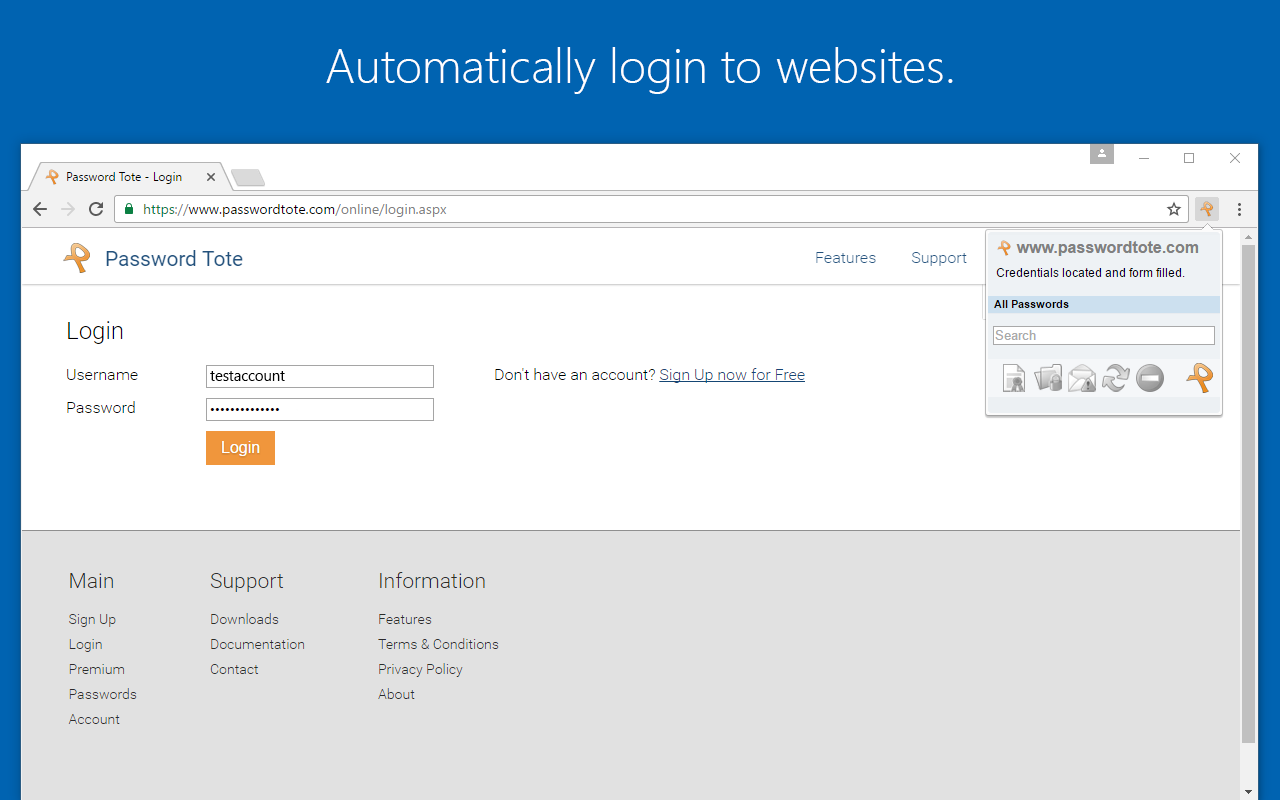The height and width of the screenshot is (800, 1280).
Task: Click the sync arrows icon in popup
Action: click(x=1116, y=378)
